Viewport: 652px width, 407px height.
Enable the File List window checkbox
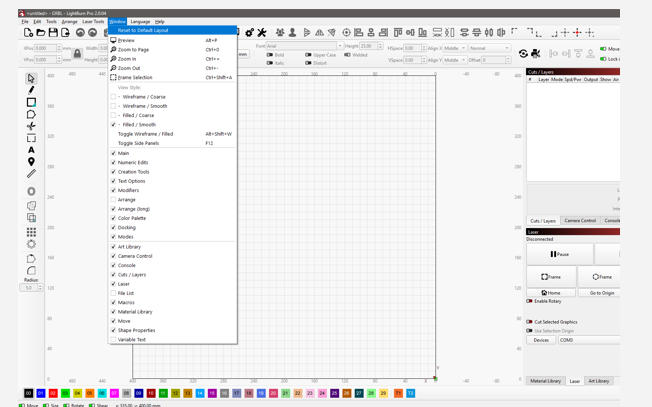coord(114,293)
